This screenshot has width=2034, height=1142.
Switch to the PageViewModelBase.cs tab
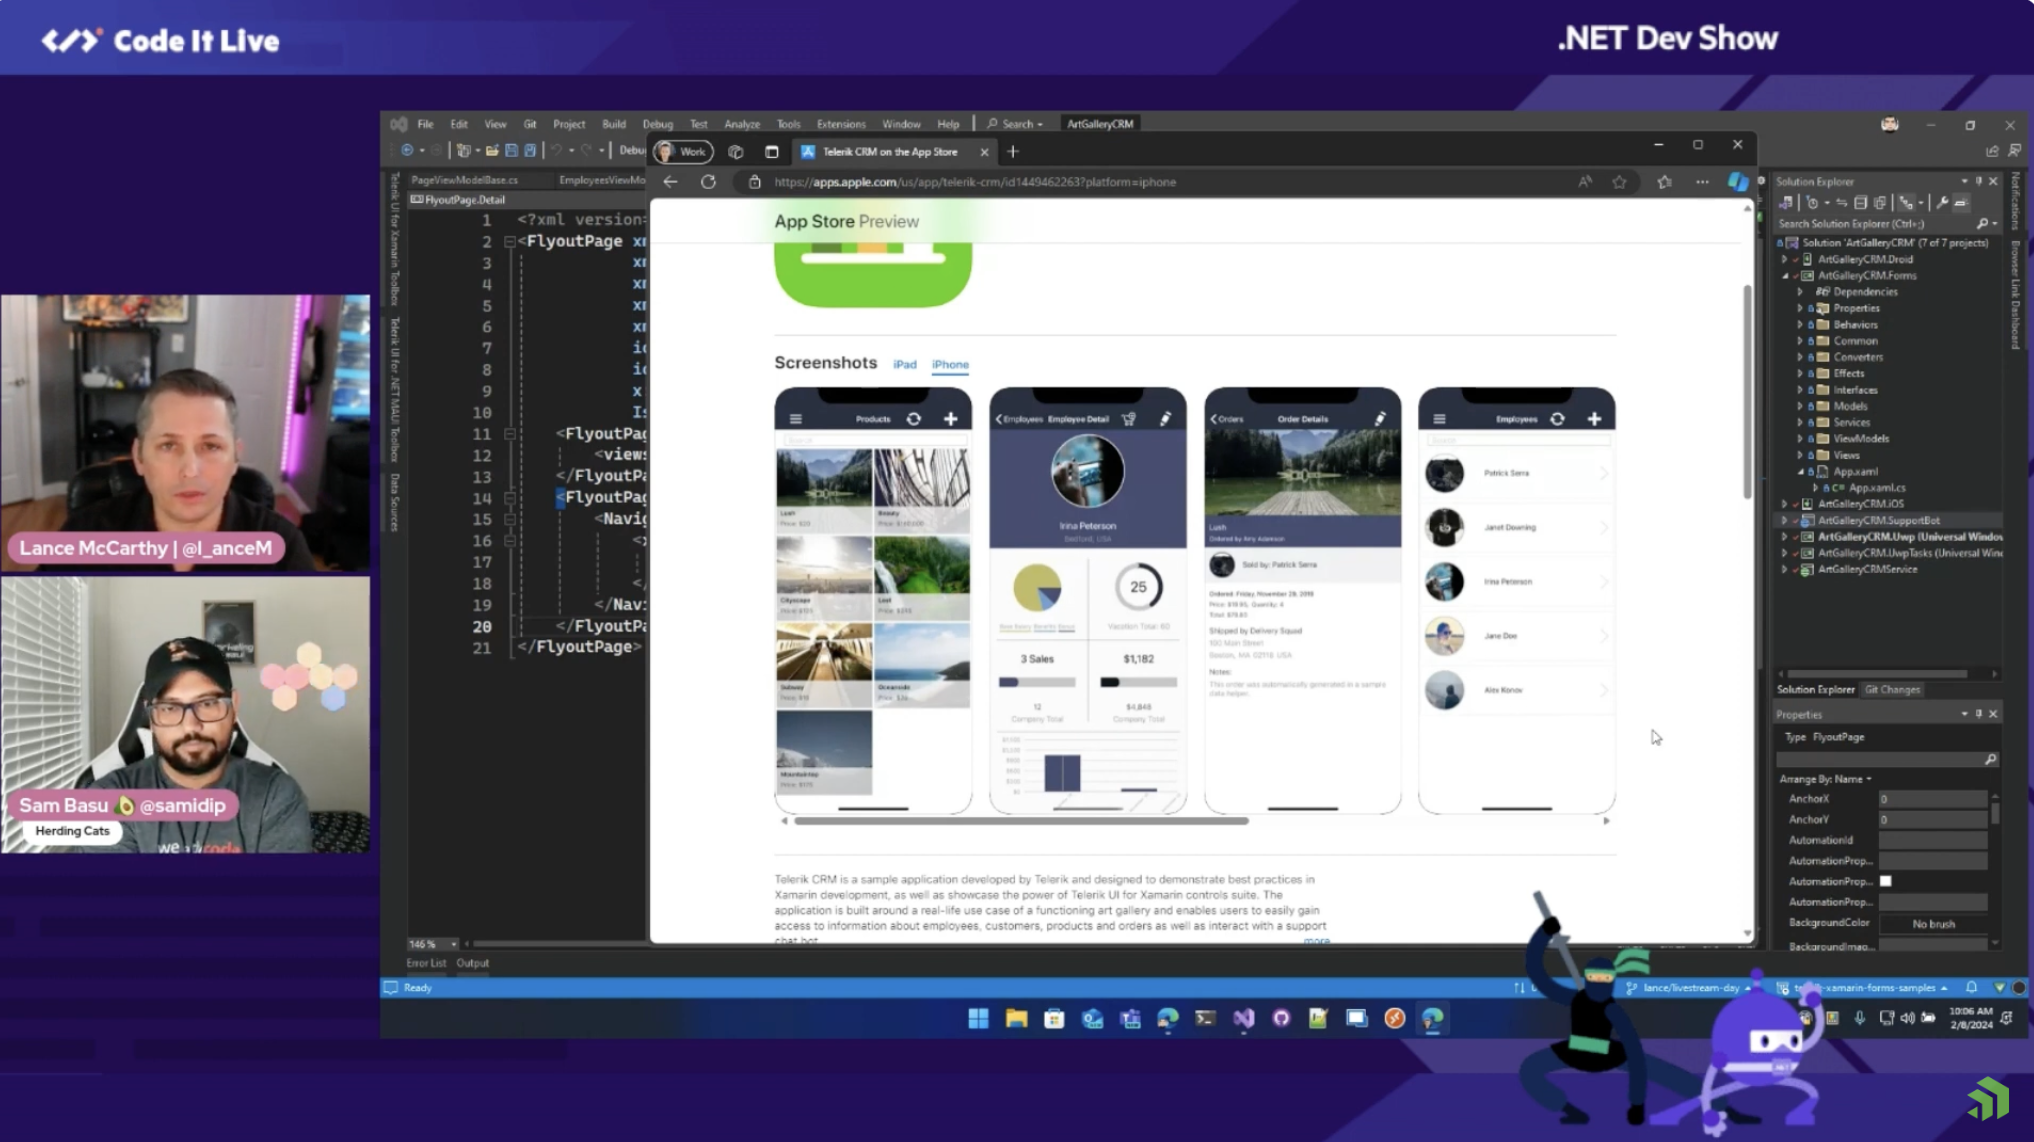[x=465, y=180]
